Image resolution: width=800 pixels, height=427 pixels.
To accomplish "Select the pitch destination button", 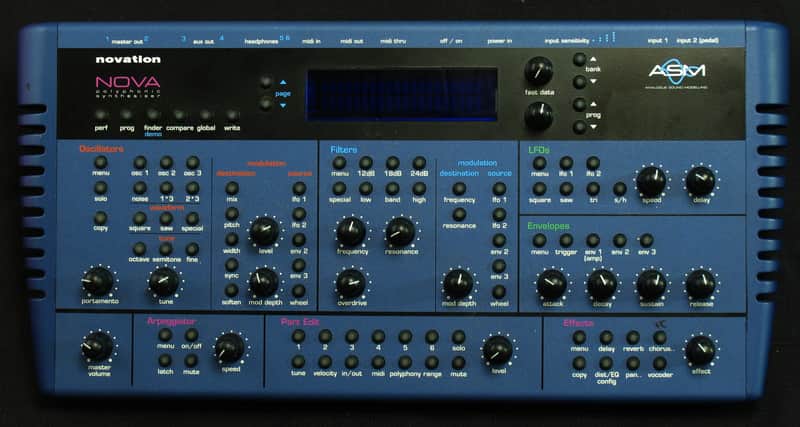I will (x=232, y=214).
